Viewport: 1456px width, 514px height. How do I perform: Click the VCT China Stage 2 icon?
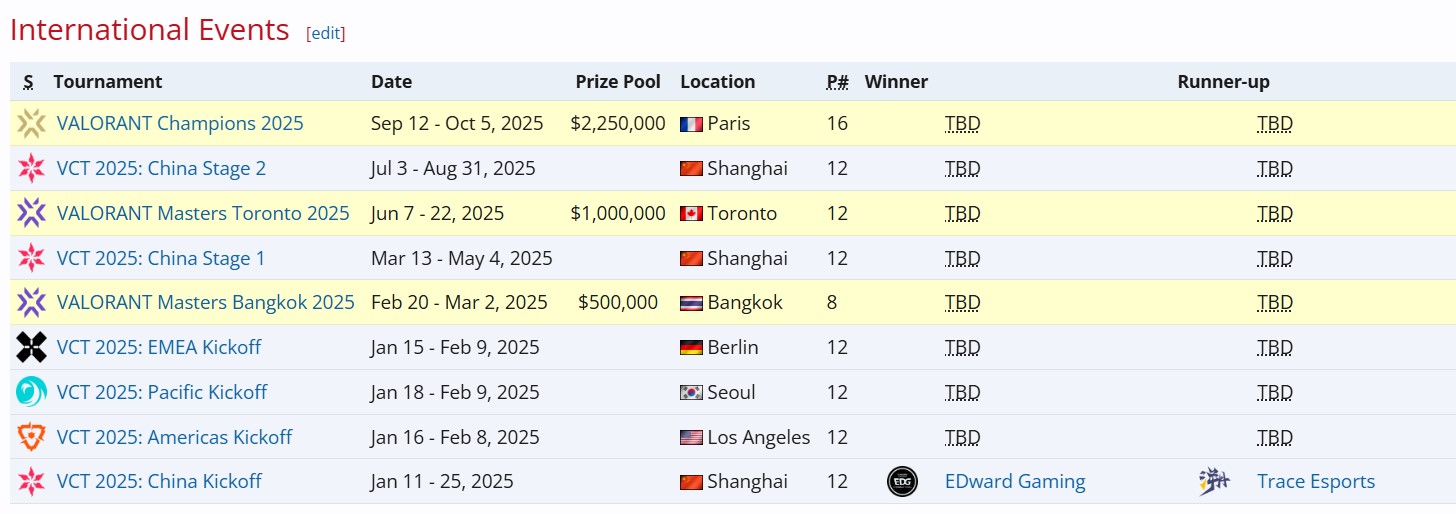(x=31, y=168)
